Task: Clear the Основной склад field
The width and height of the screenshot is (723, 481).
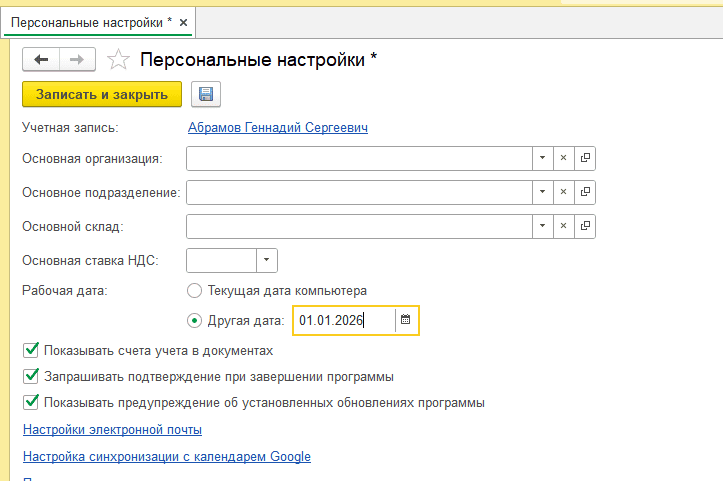Action: pyautogui.click(x=563, y=226)
